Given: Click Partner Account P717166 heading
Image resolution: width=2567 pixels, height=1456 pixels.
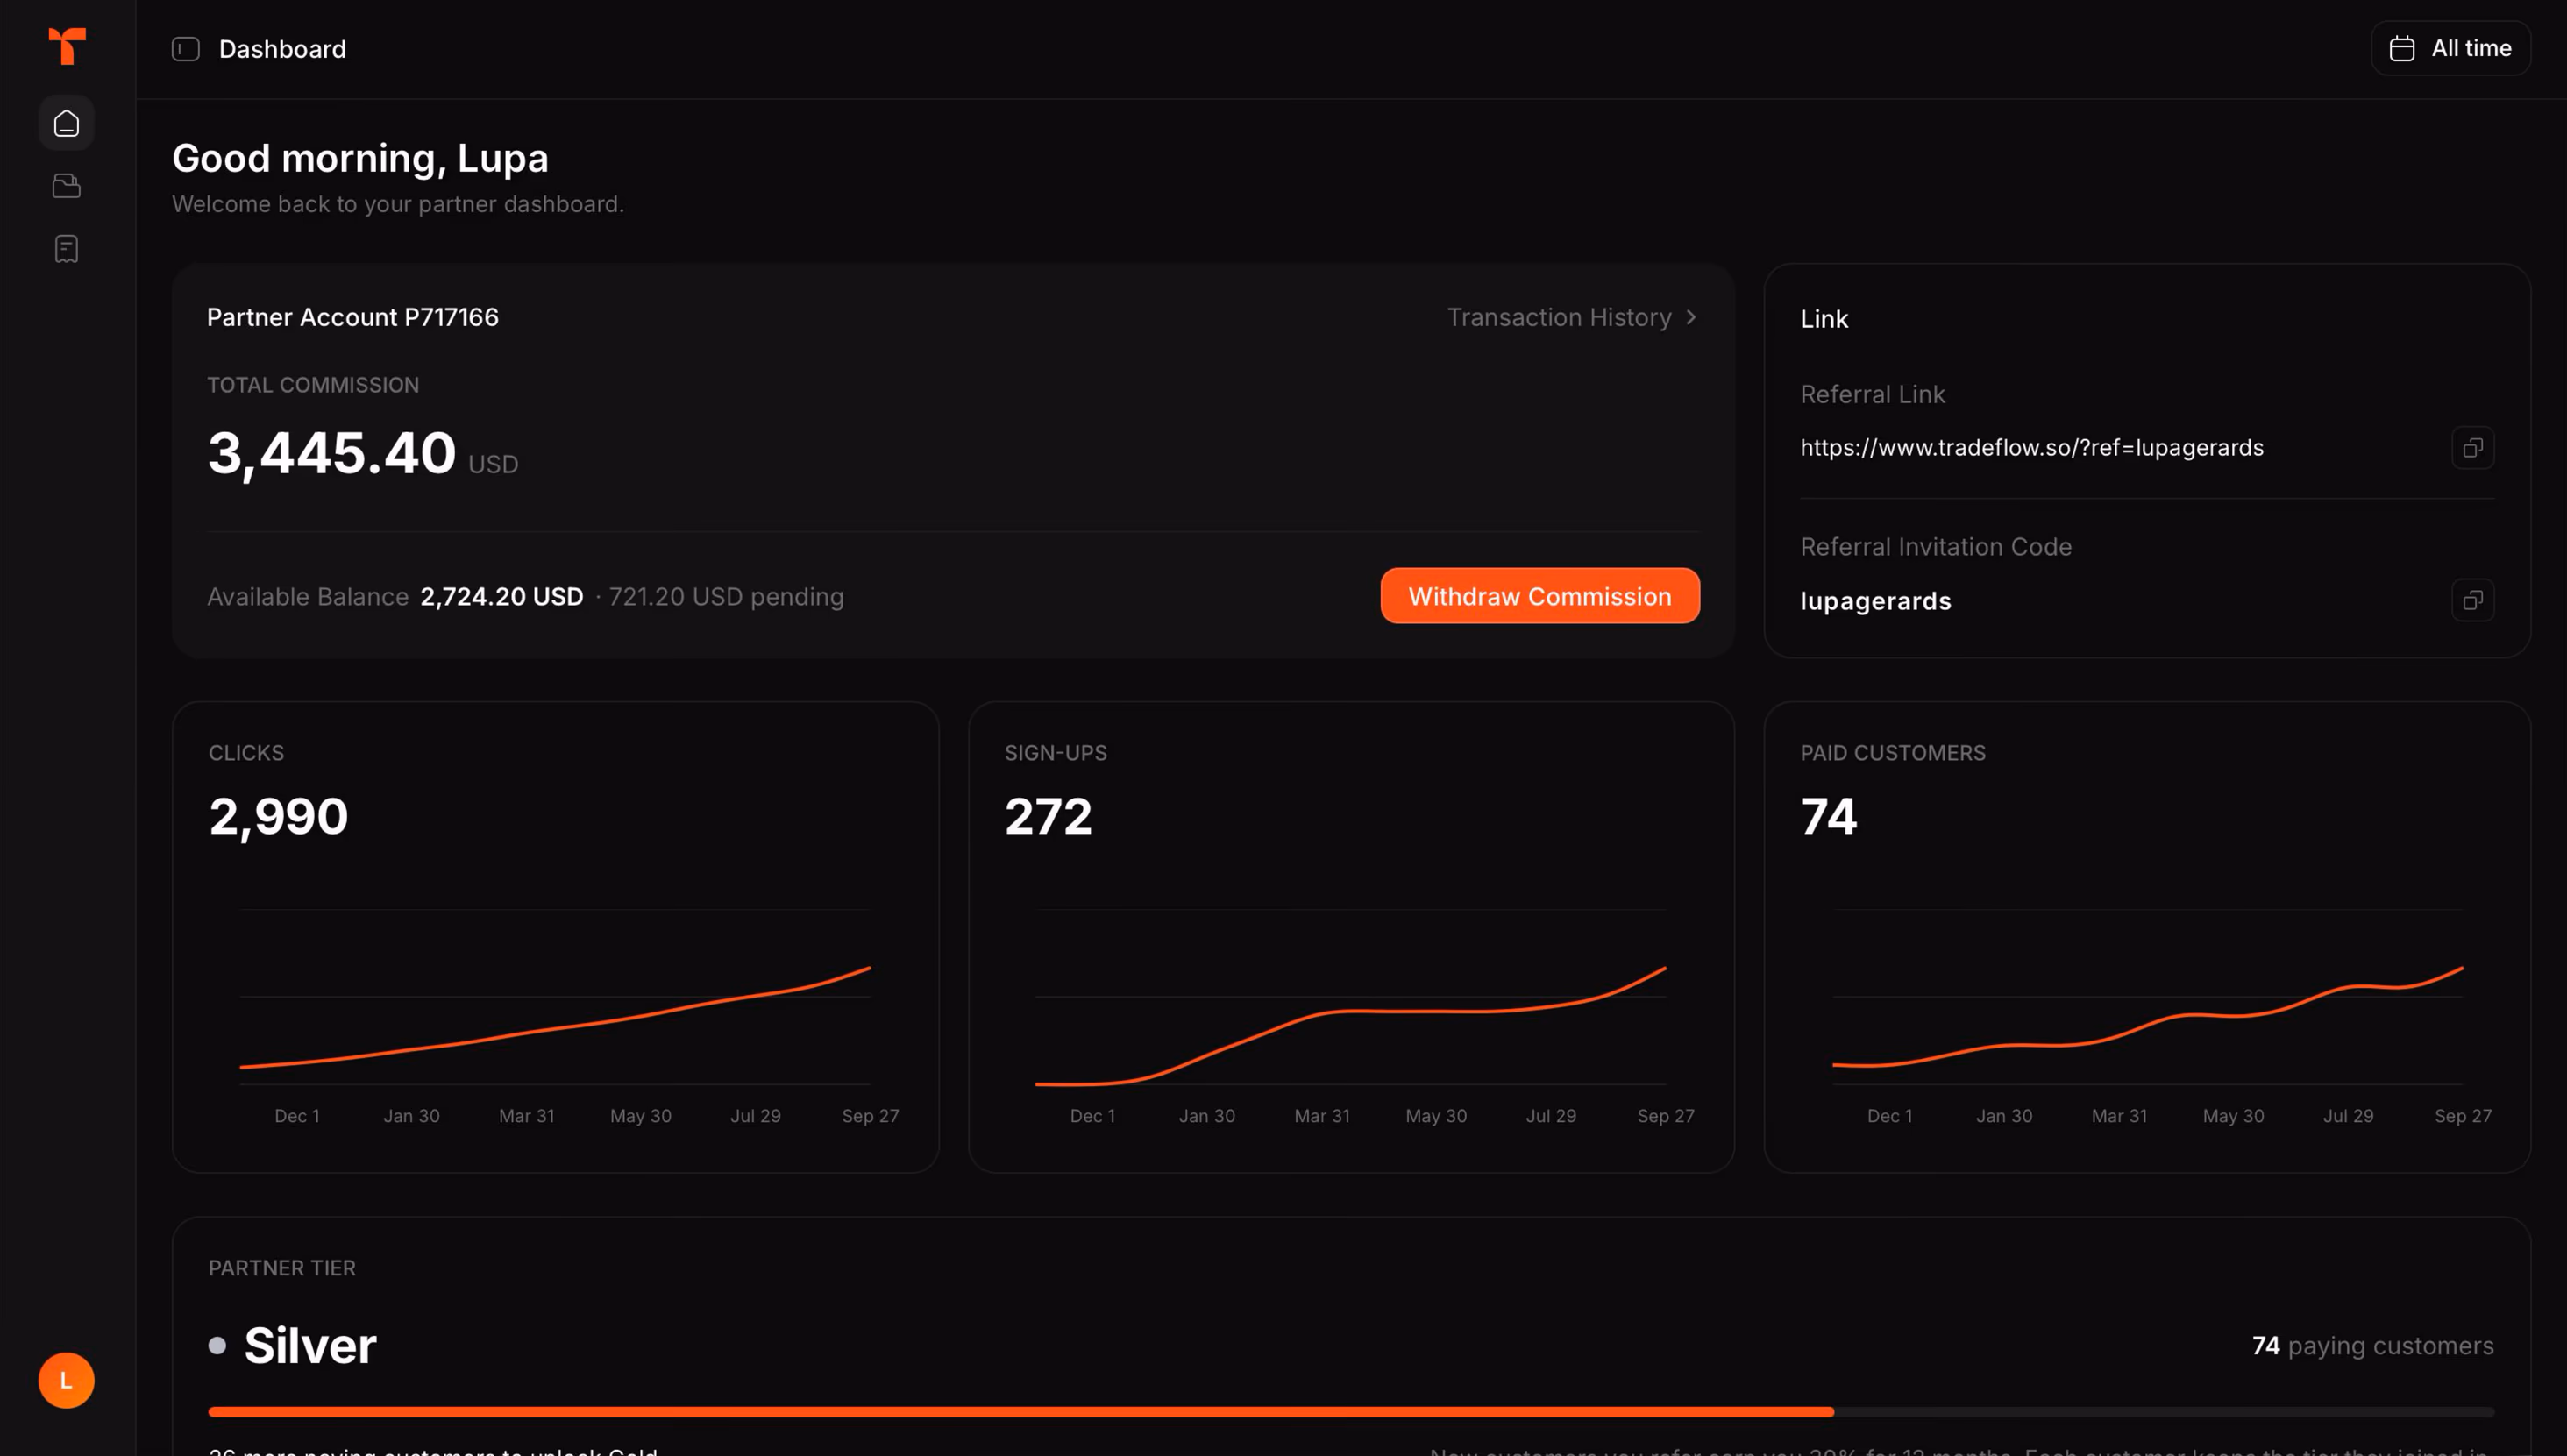Looking at the screenshot, I should 353,317.
